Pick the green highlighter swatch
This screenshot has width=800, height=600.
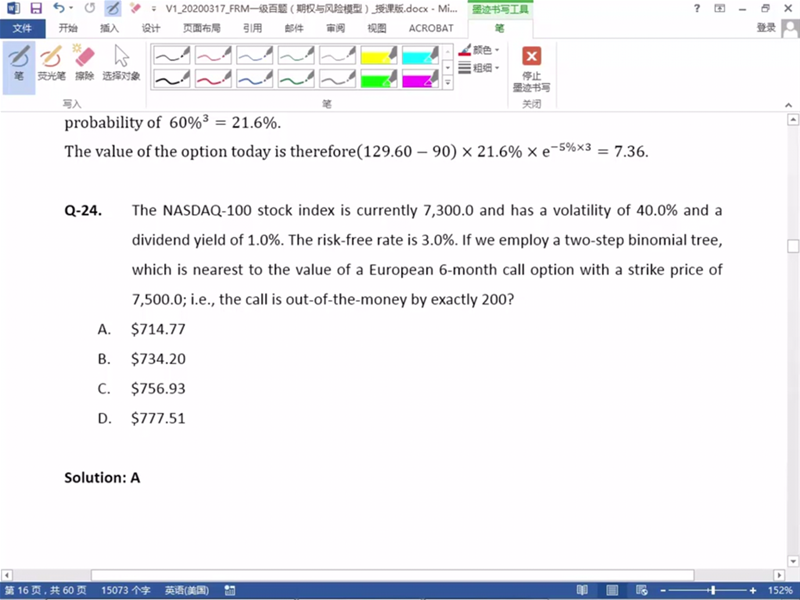[379, 79]
